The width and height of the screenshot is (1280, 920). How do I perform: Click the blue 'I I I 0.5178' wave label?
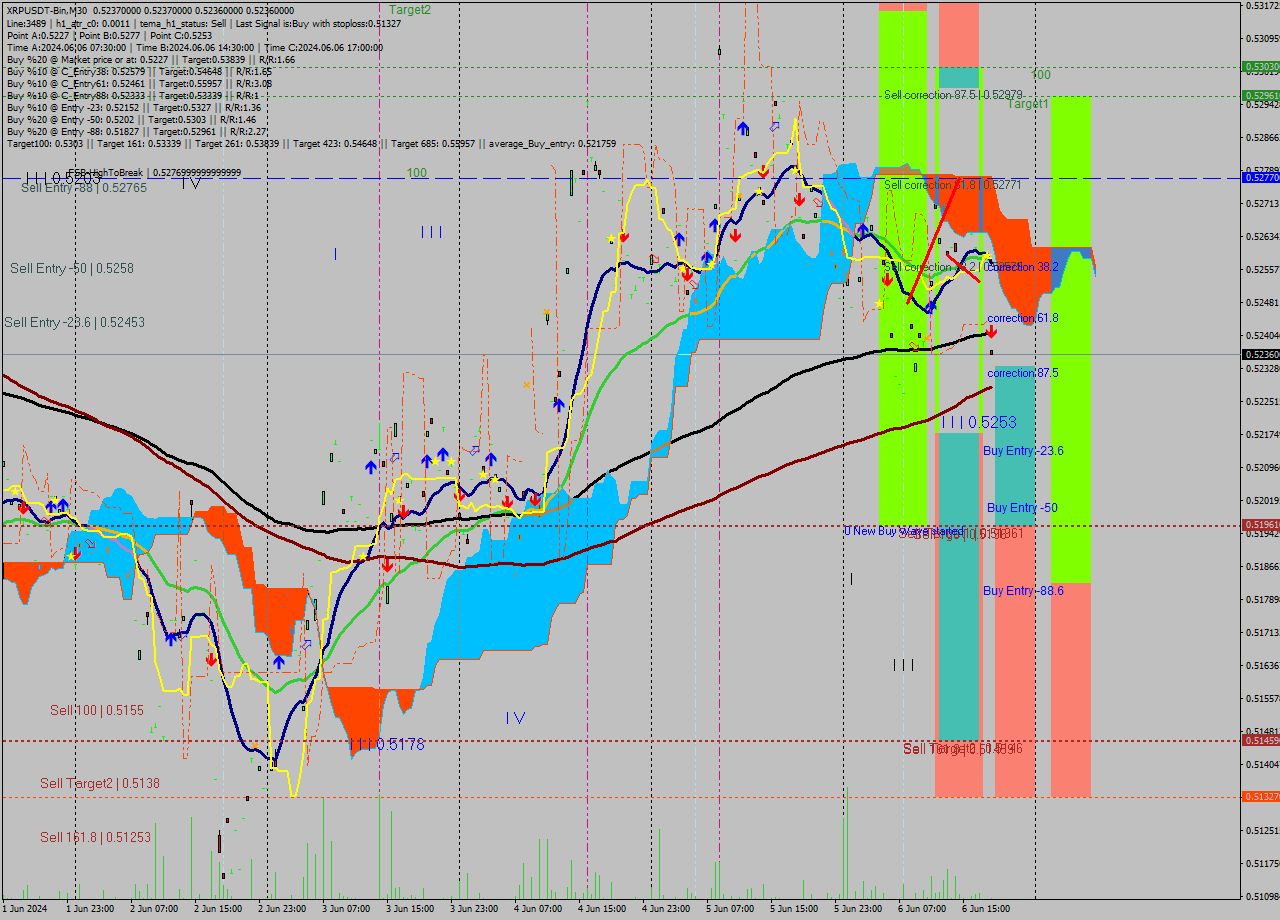387,744
